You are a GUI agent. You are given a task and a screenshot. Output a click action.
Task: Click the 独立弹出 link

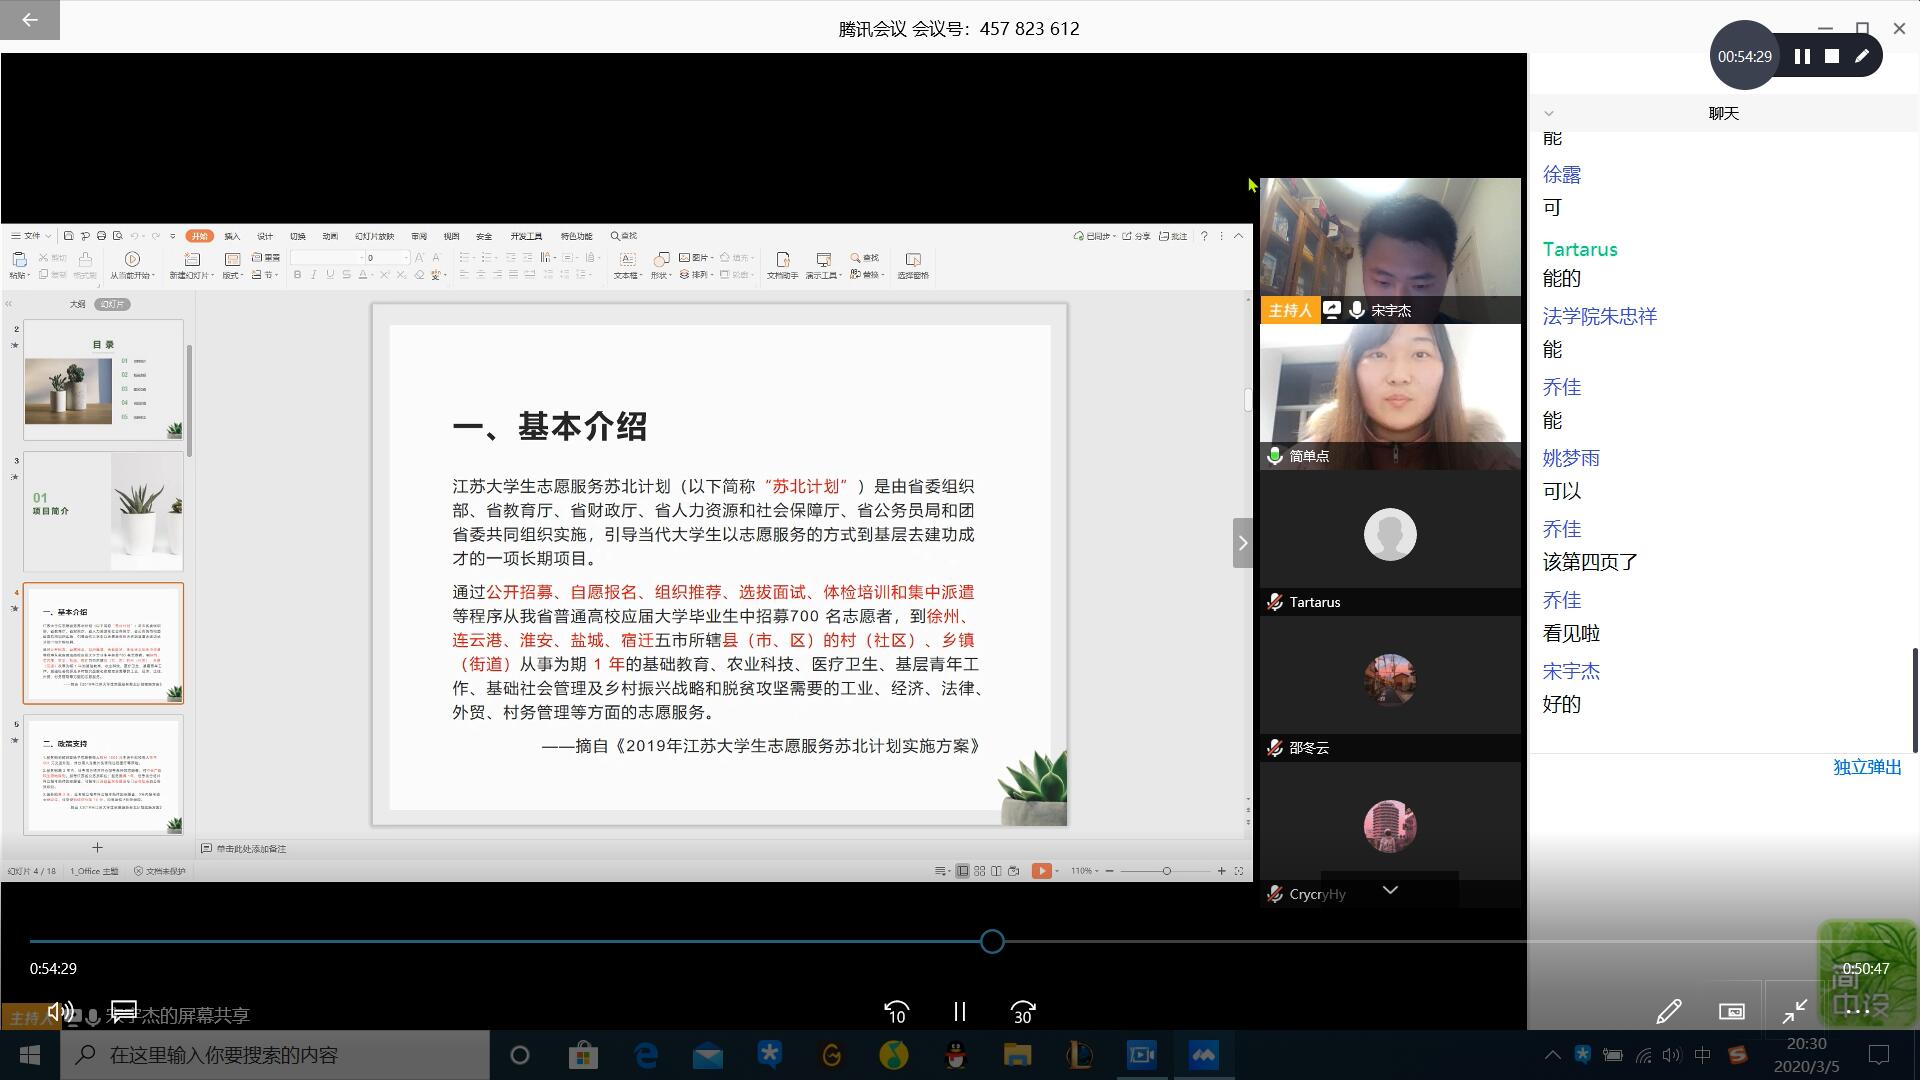coord(1867,767)
